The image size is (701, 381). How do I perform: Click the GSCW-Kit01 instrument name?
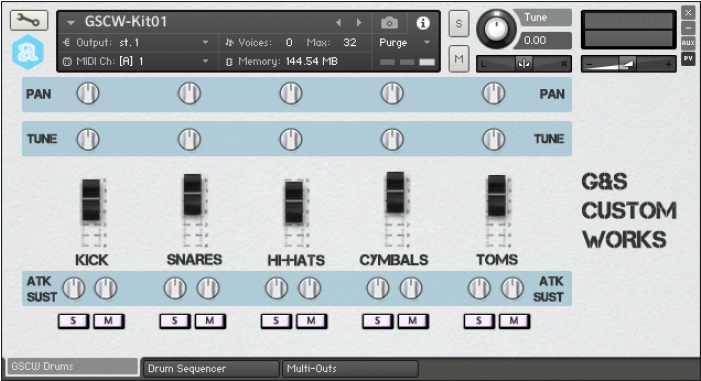click(x=126, y=21)
